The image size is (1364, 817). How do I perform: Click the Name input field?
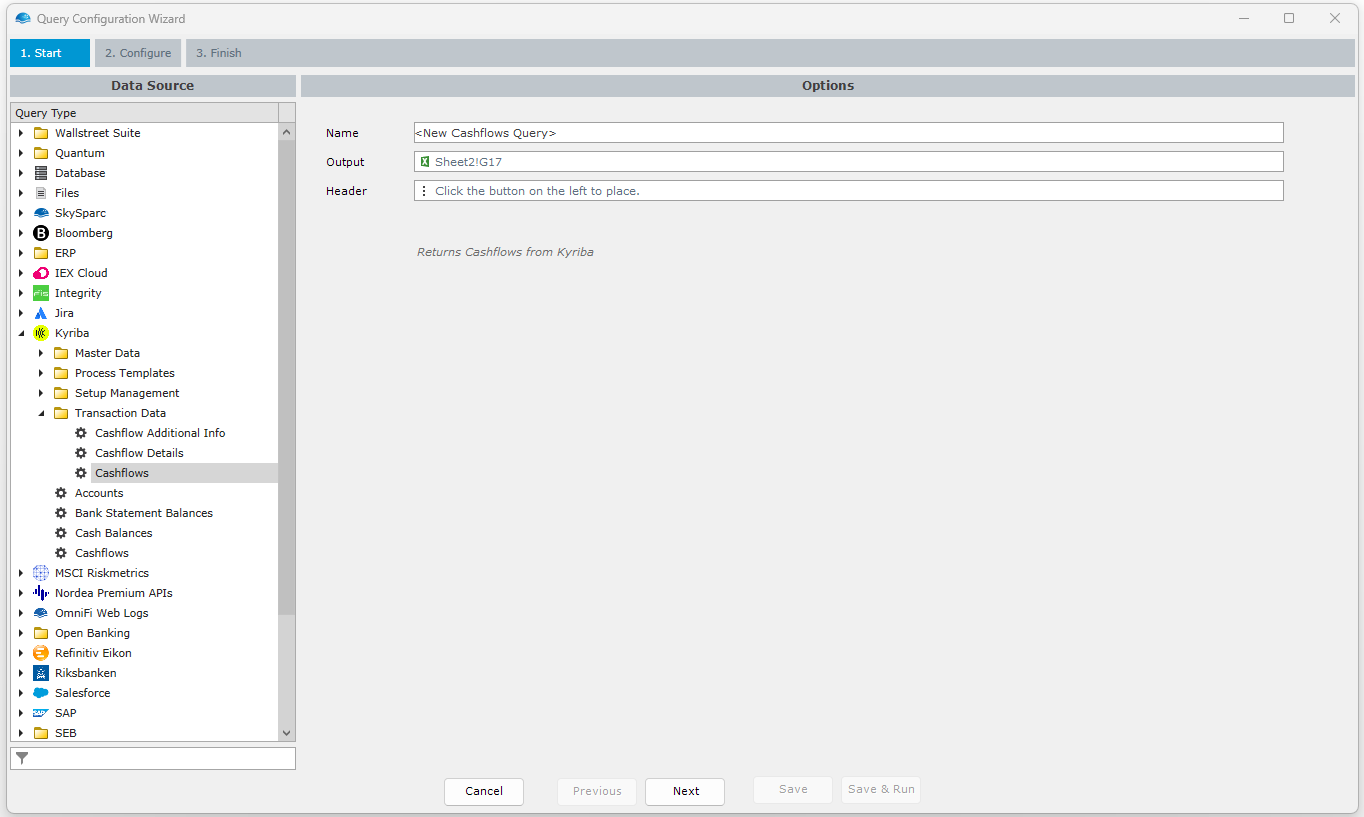click(848, 133)
